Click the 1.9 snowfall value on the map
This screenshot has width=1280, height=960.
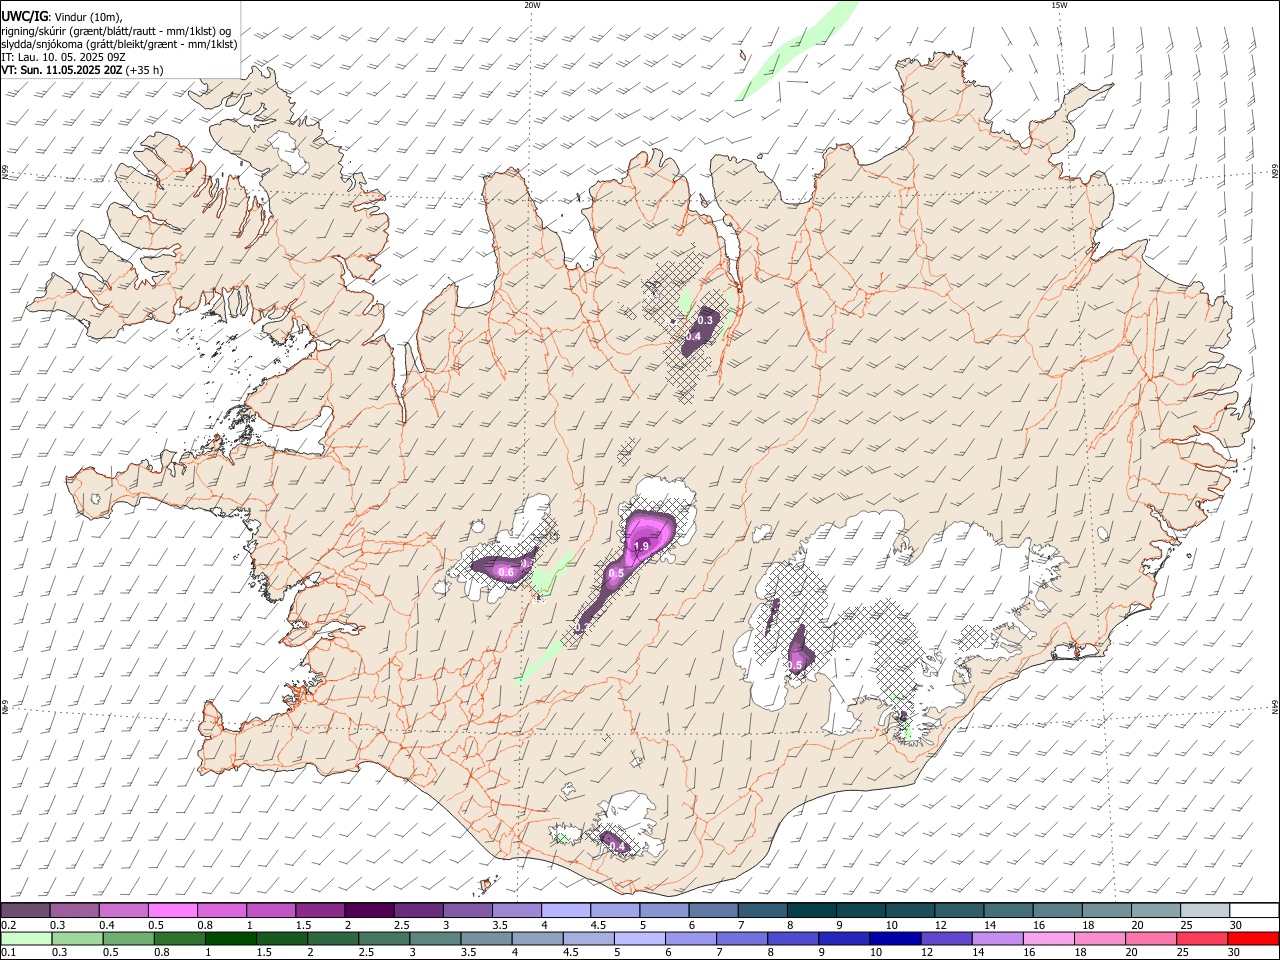[642, 547]
